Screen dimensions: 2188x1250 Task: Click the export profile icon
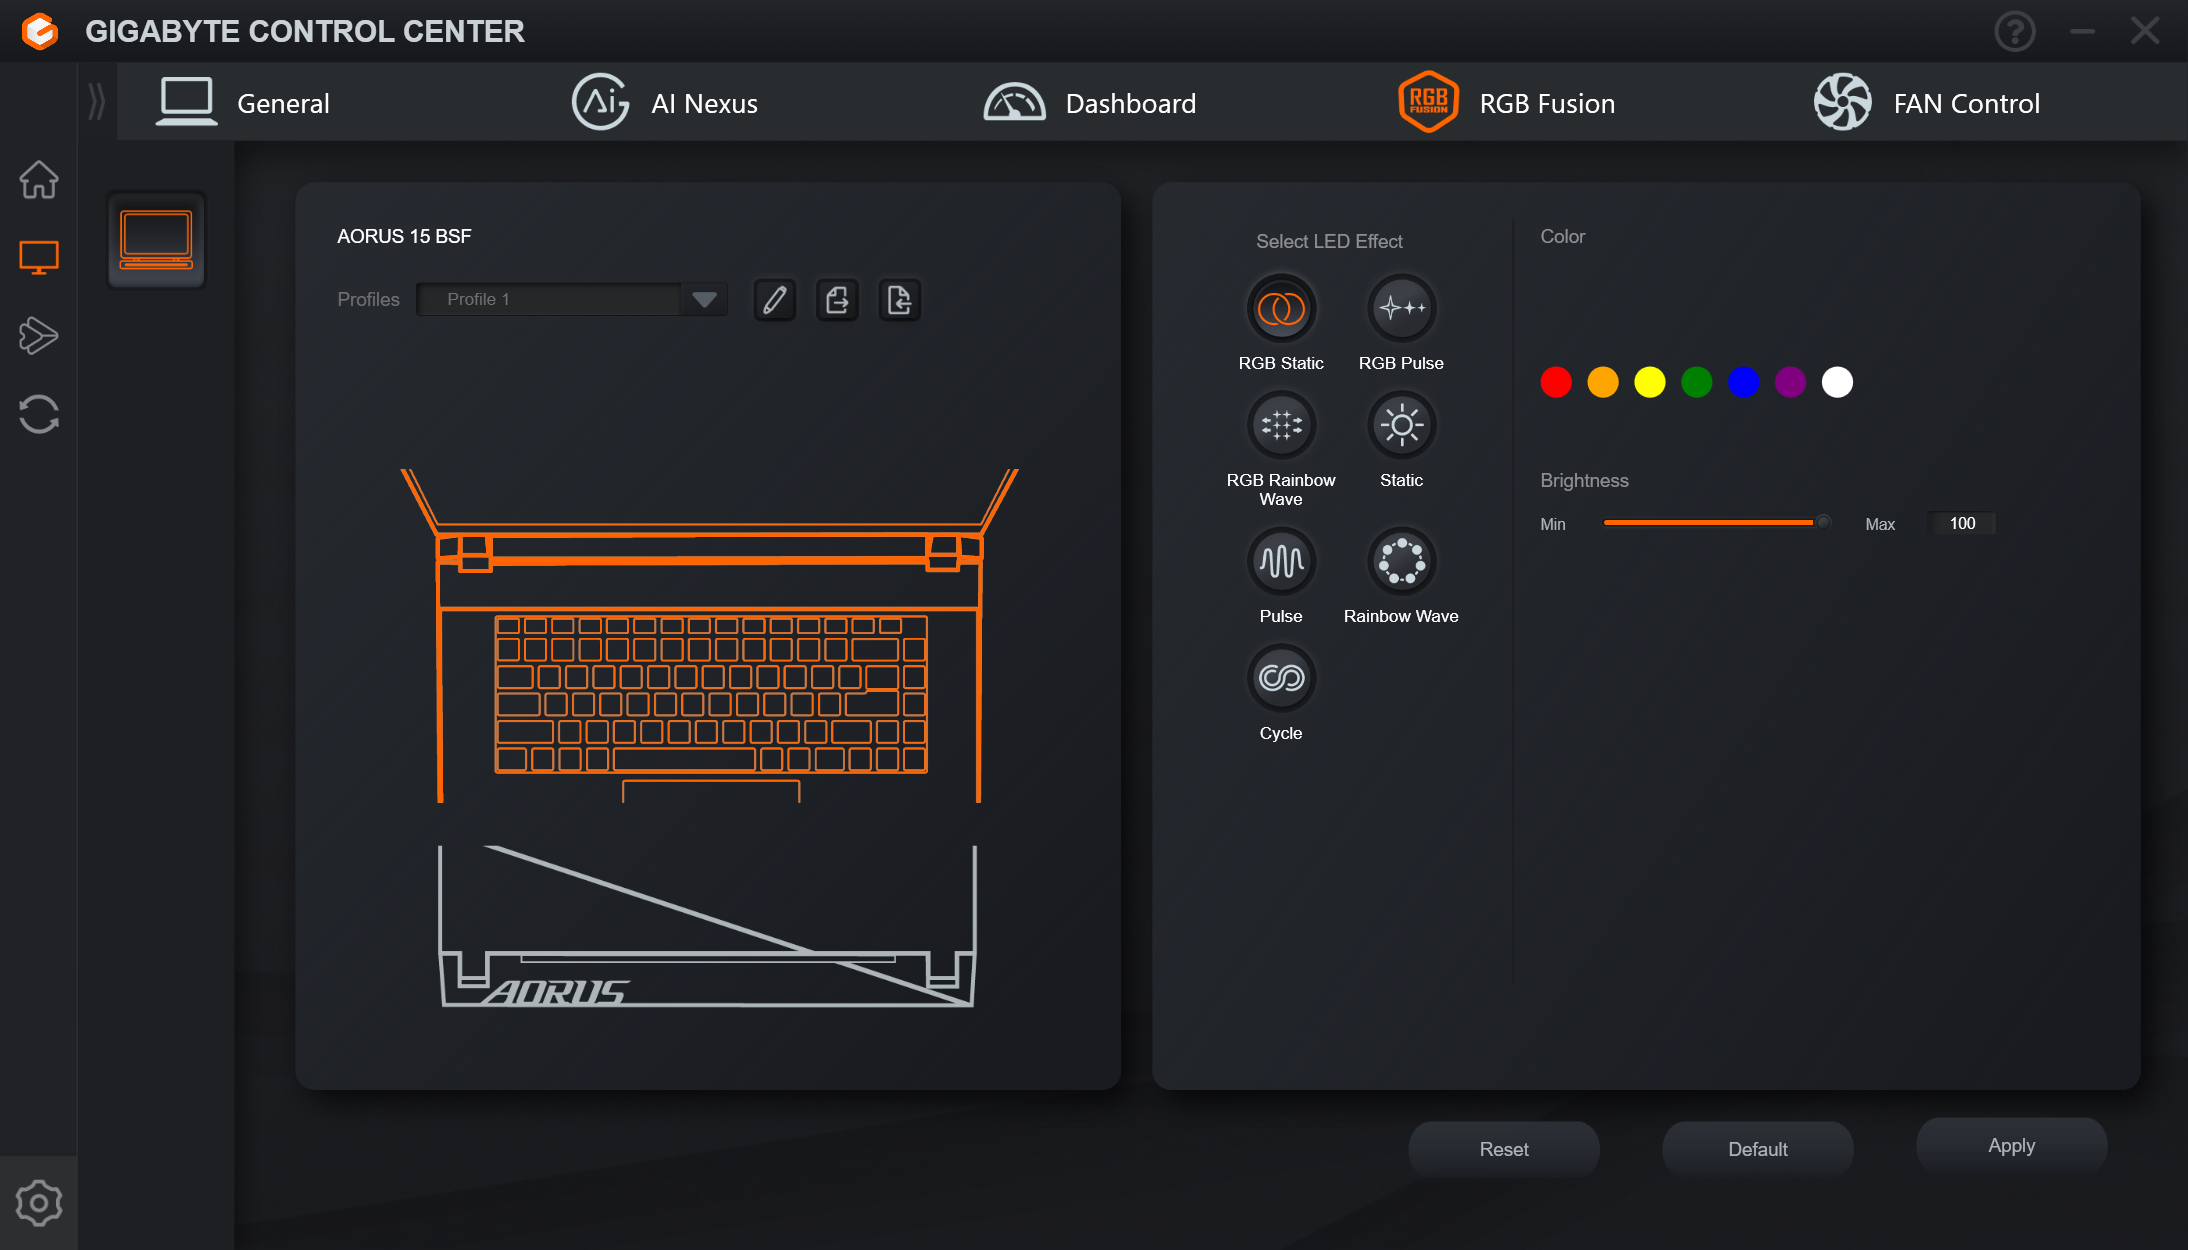click(837, 300)
